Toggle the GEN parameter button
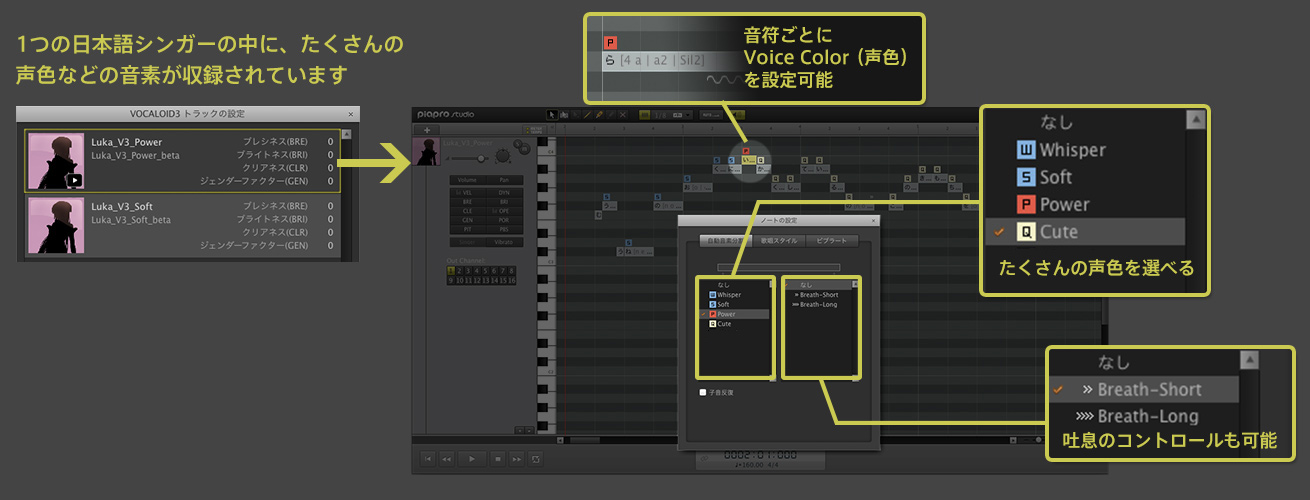The height and width of the screenshot is (500, 1310). (468, 220)
